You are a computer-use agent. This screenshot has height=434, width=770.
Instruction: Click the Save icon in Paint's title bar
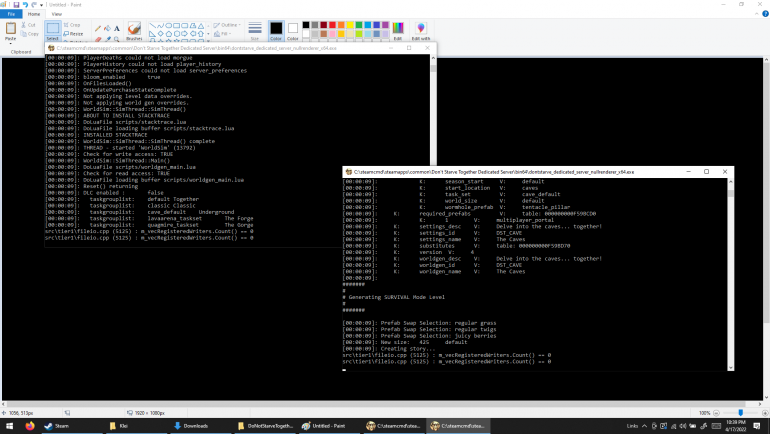click(16, 4)
